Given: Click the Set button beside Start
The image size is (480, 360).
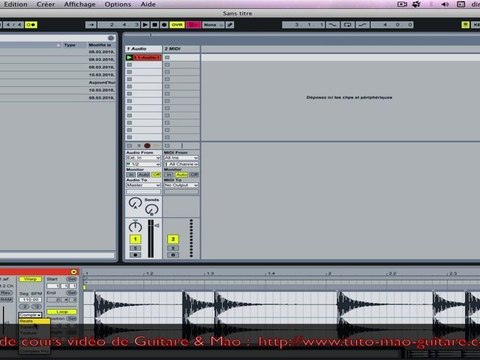Looking at the screenshot, I should (x=71, y=279).
